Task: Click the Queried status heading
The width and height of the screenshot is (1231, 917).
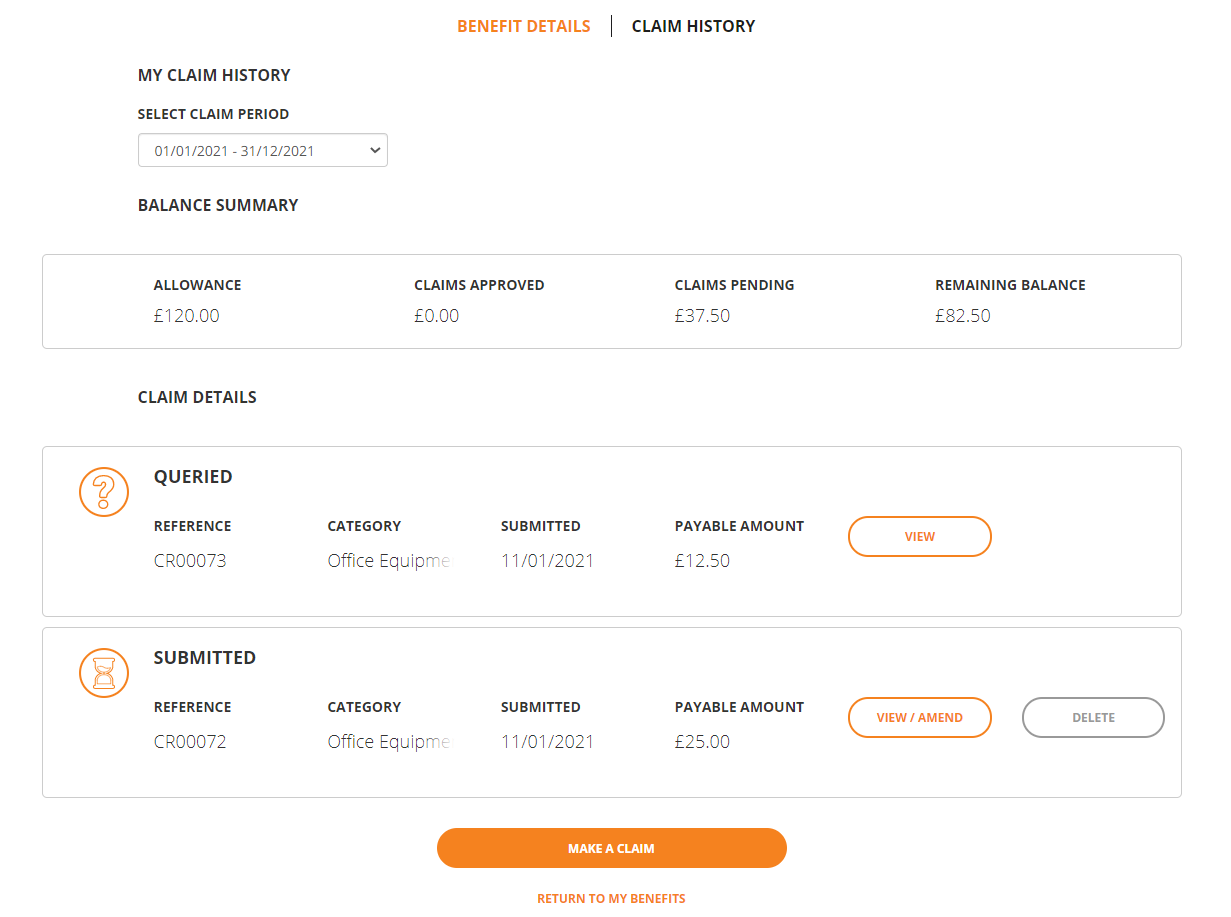Action: 193,477
